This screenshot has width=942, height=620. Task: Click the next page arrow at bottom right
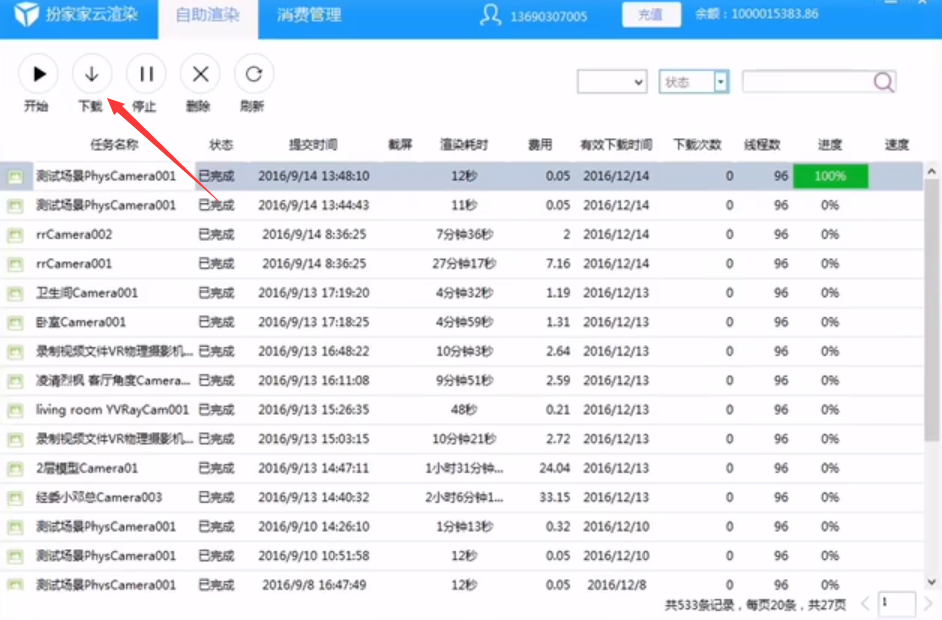(x=930, y=604)
